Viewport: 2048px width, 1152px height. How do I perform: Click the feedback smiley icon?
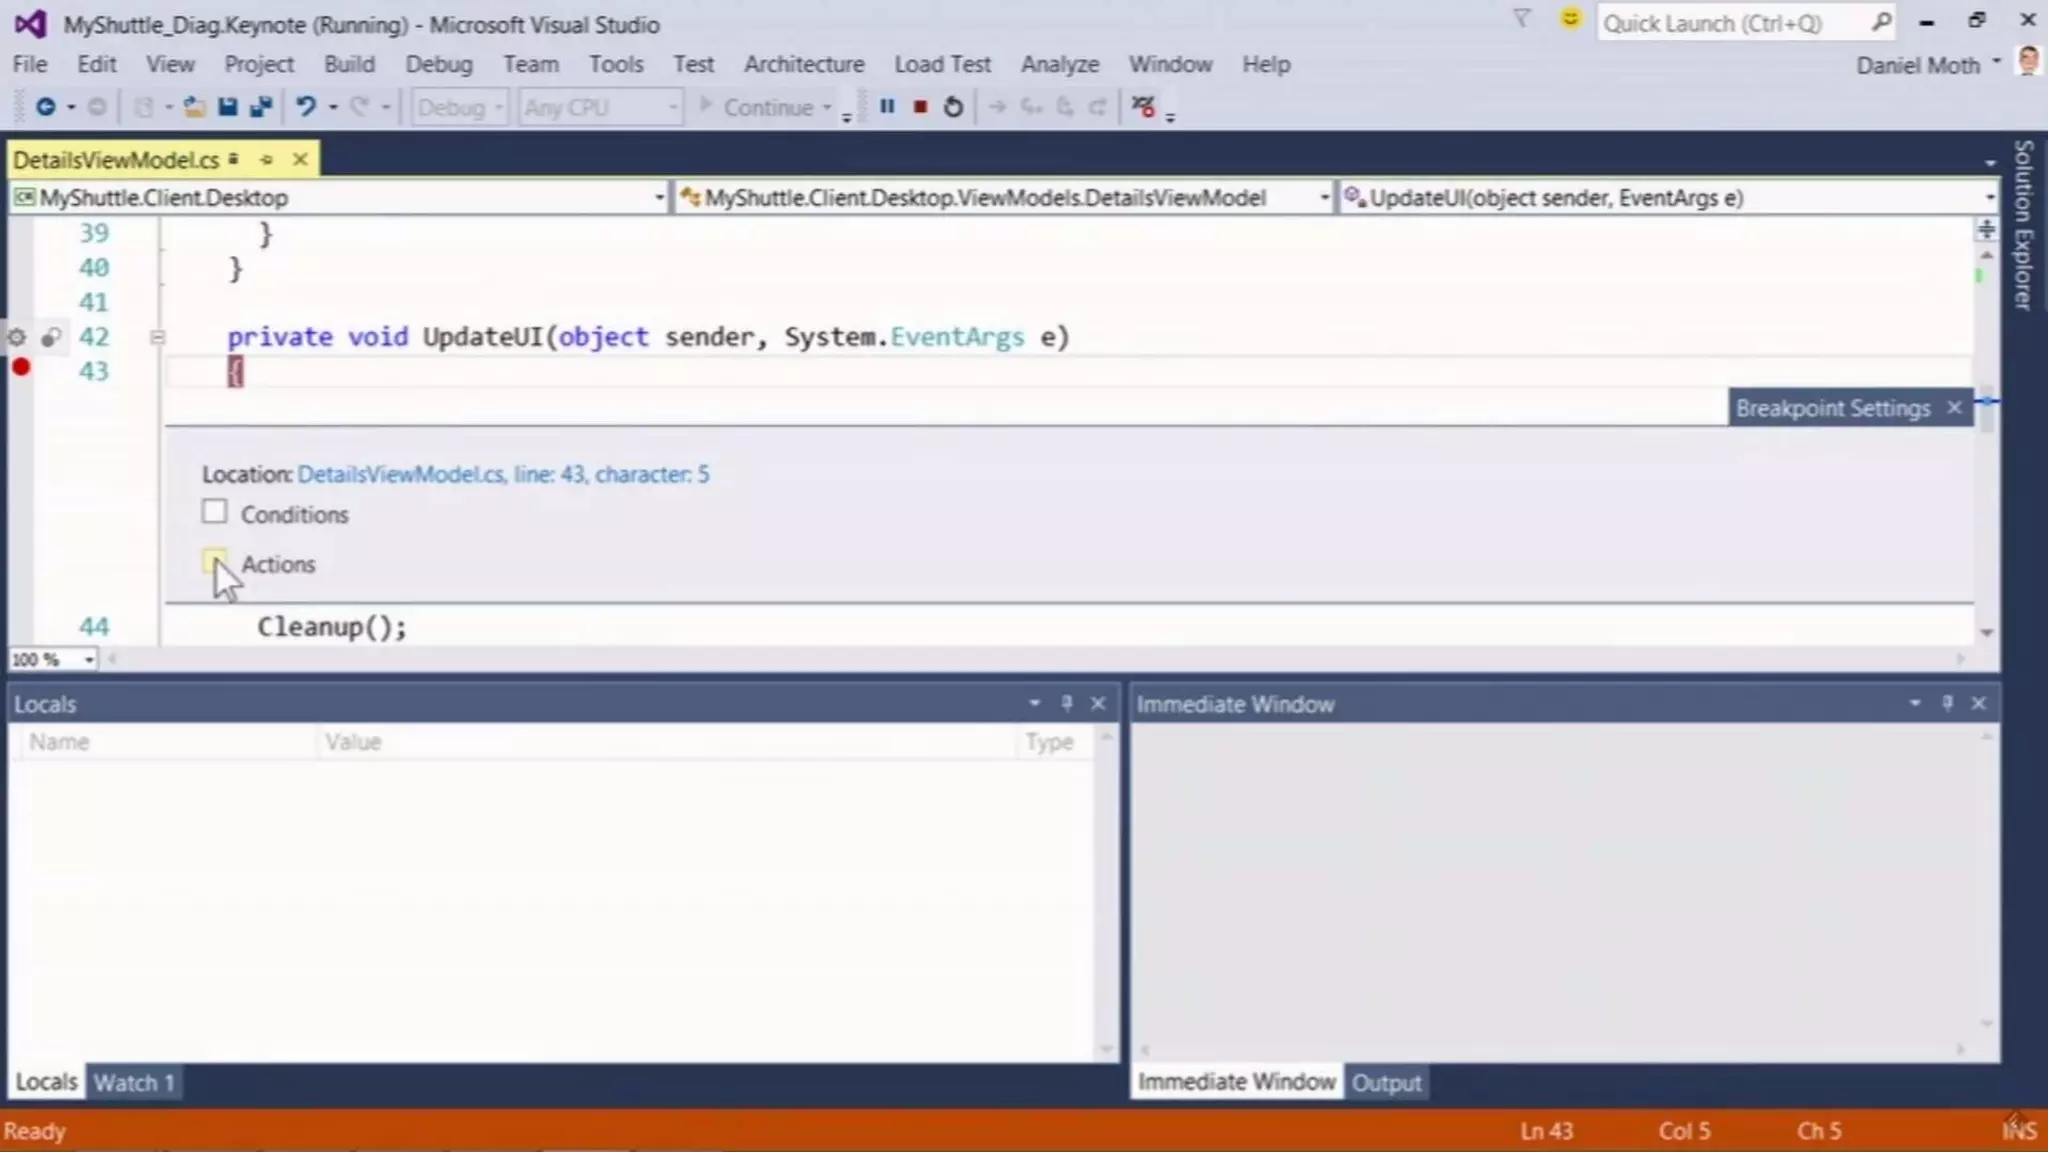click(1570, 20)
